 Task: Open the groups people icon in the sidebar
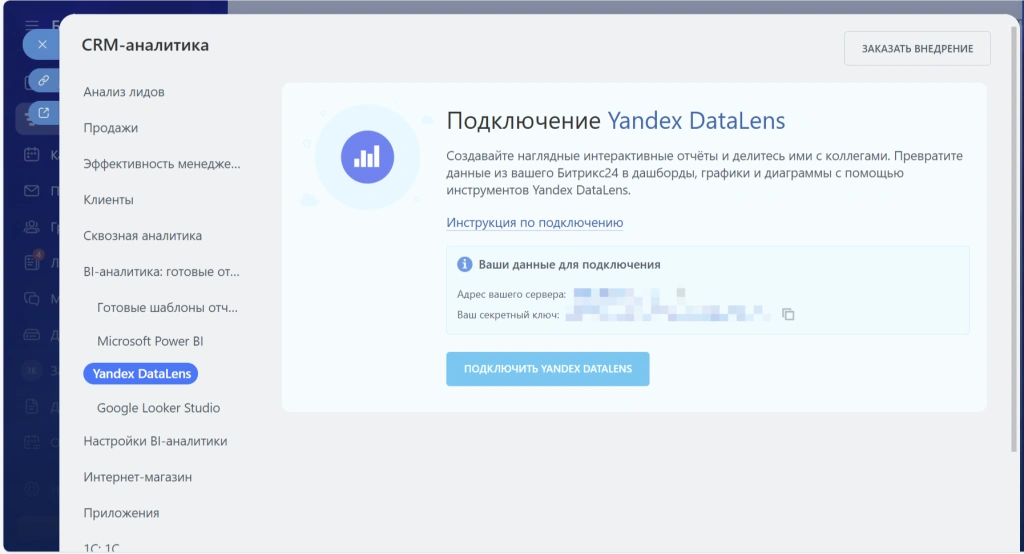[x=31, y=227]
